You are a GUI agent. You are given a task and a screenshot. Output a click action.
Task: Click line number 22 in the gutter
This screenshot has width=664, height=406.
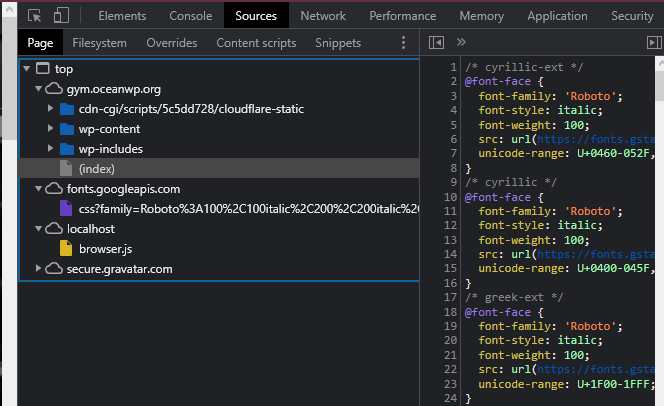click(x=451, y=369)
